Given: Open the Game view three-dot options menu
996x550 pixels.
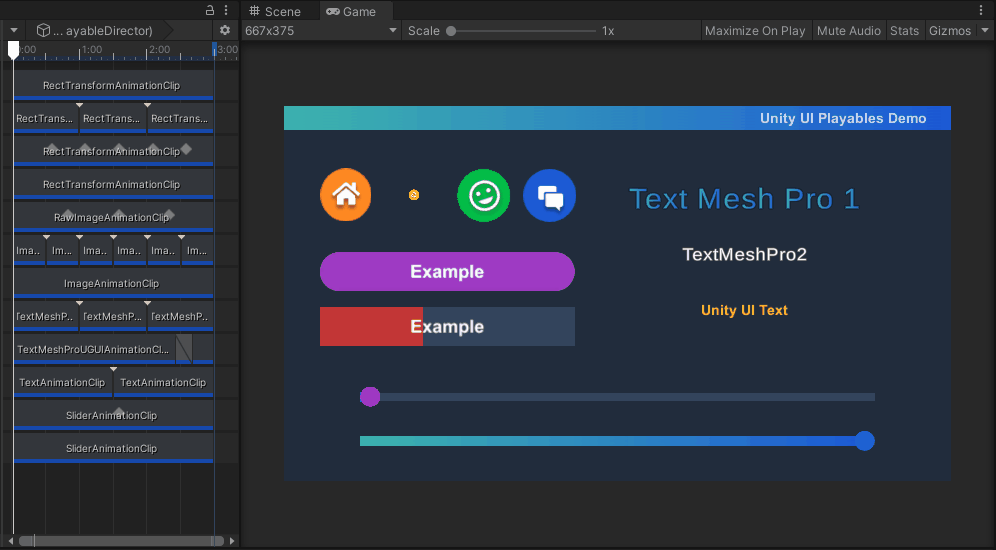Looking at the screenshot, I should [985, 11].
